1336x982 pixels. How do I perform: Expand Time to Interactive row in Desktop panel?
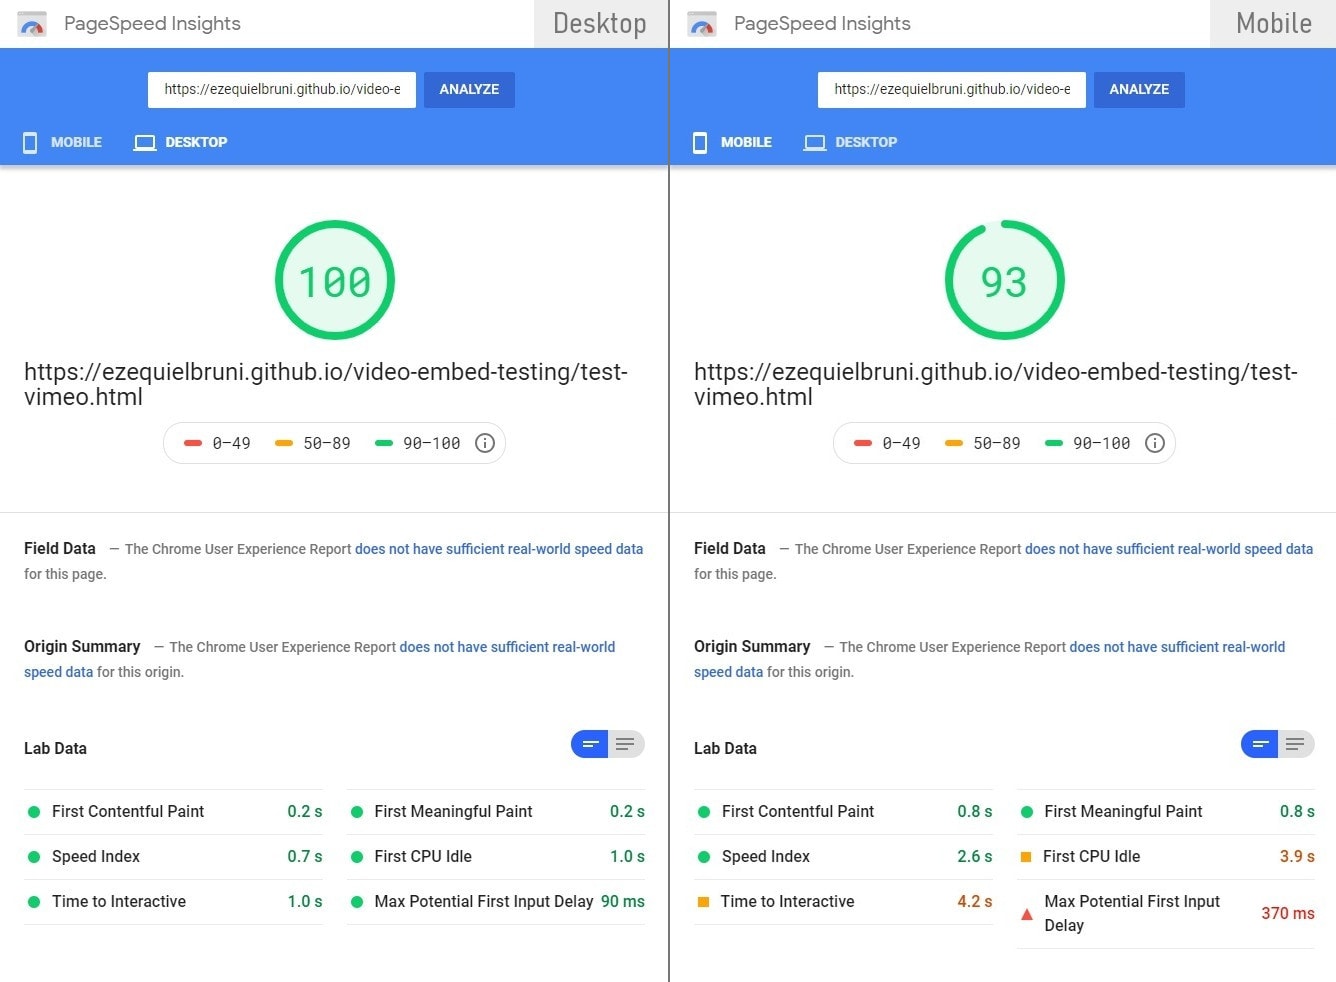[174, 902]
